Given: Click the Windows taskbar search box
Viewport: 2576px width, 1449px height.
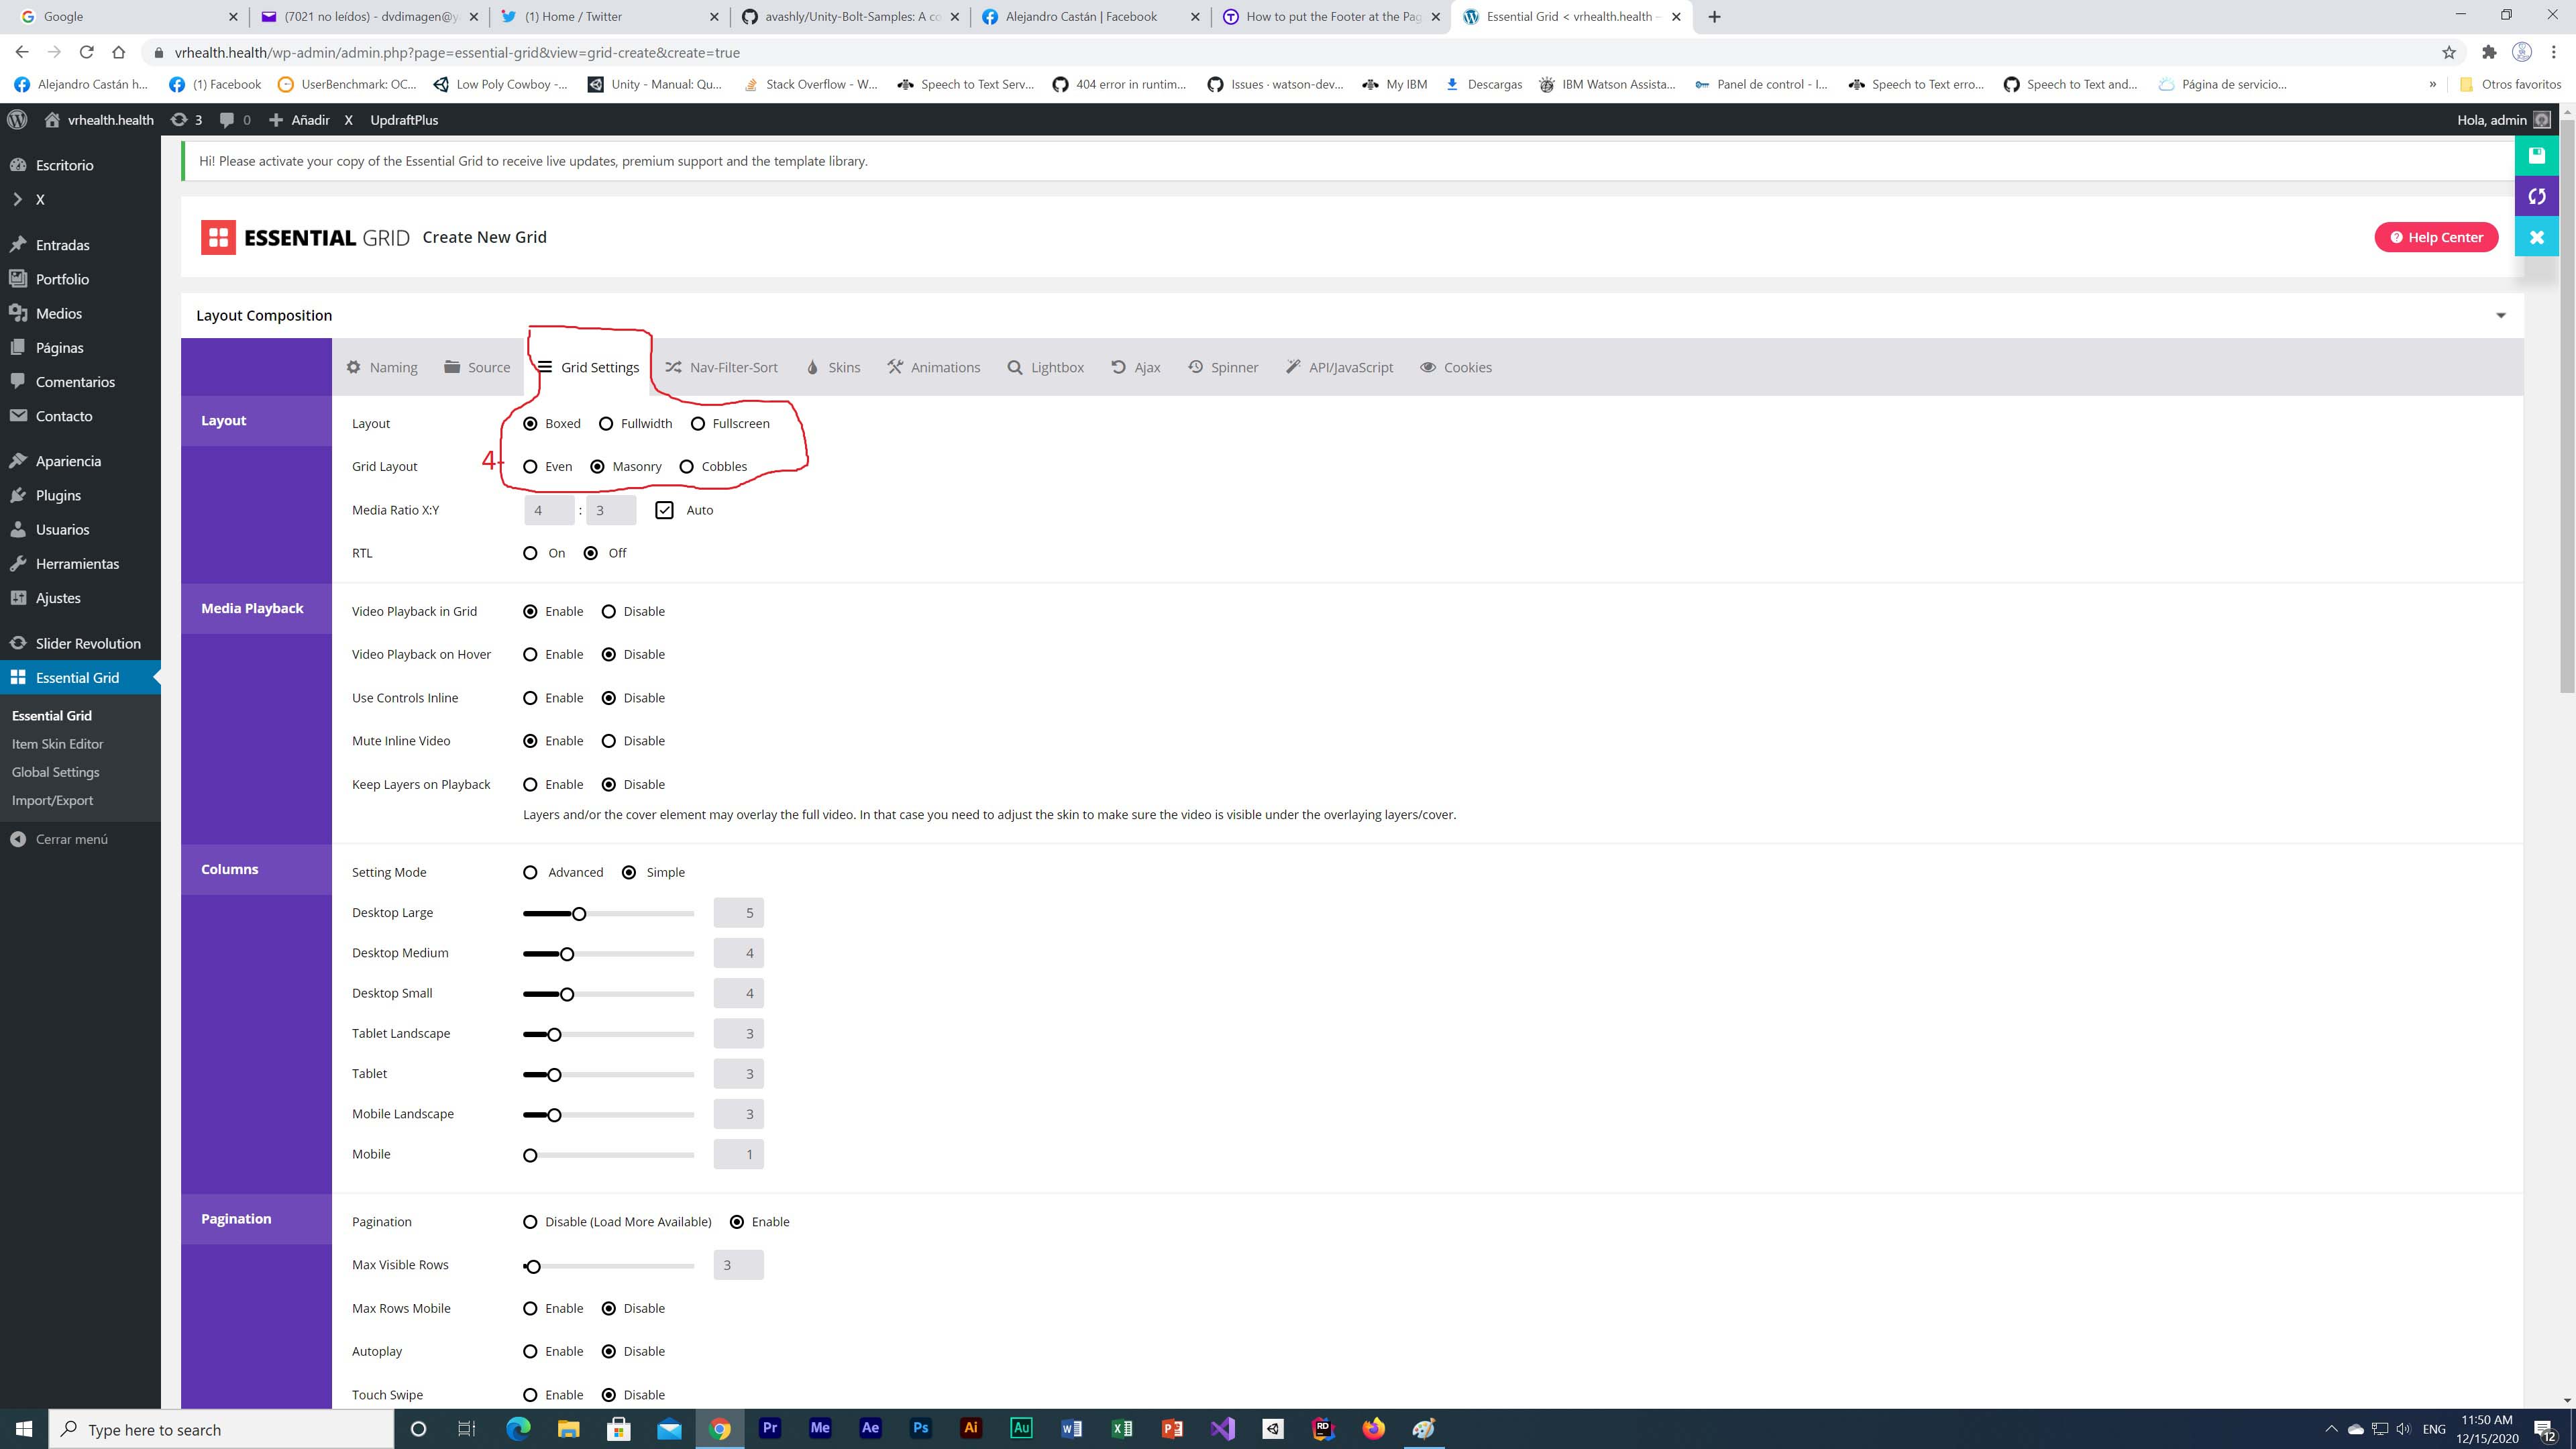Looking at the screenshot, I should 222,1429.
